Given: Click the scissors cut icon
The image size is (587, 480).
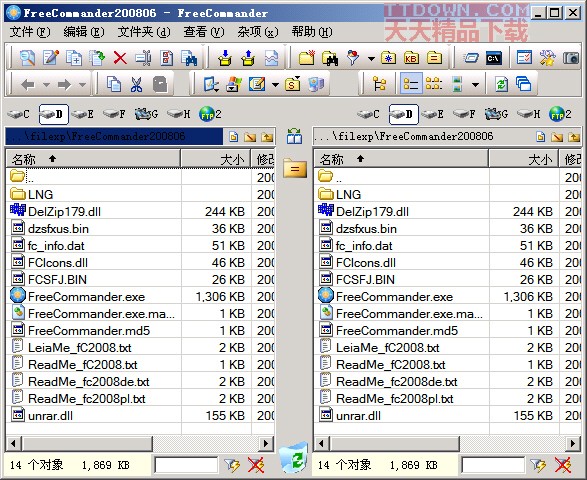Looking at the screenshot, I should [x=136, y=84].
